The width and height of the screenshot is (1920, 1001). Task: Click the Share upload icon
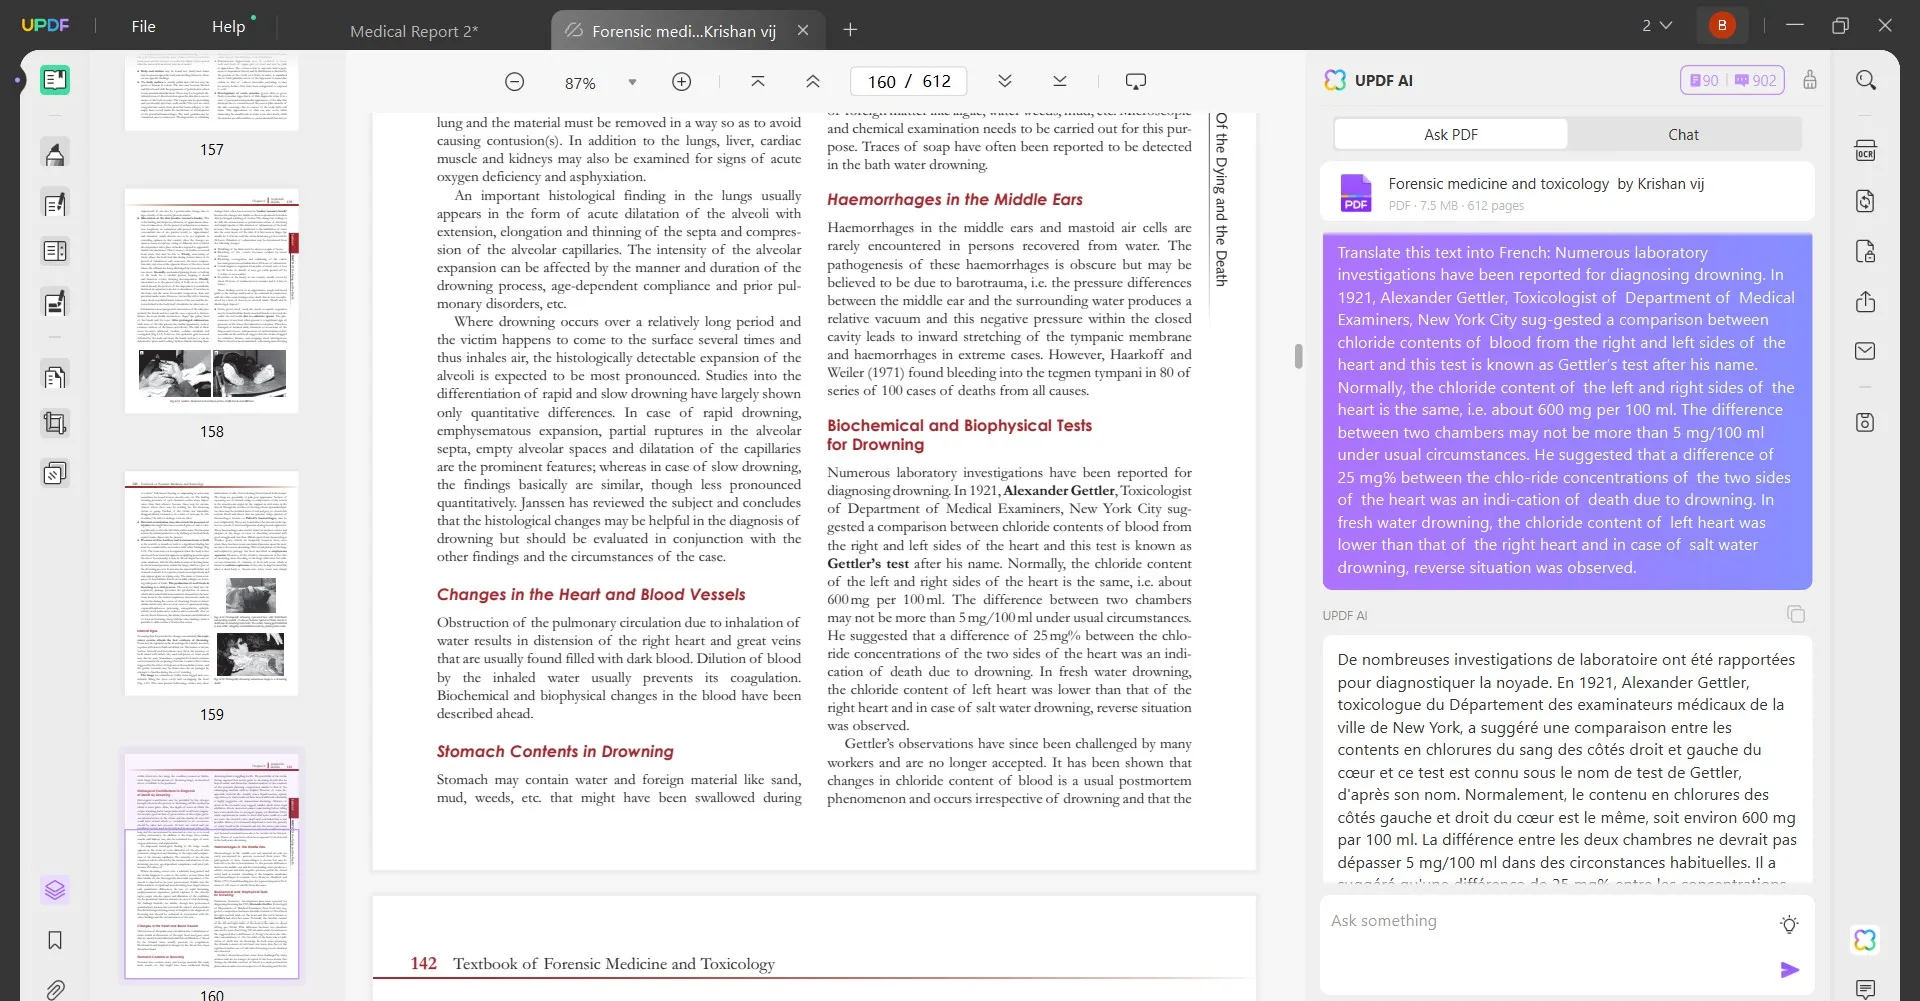click(x=1866, y=302)
